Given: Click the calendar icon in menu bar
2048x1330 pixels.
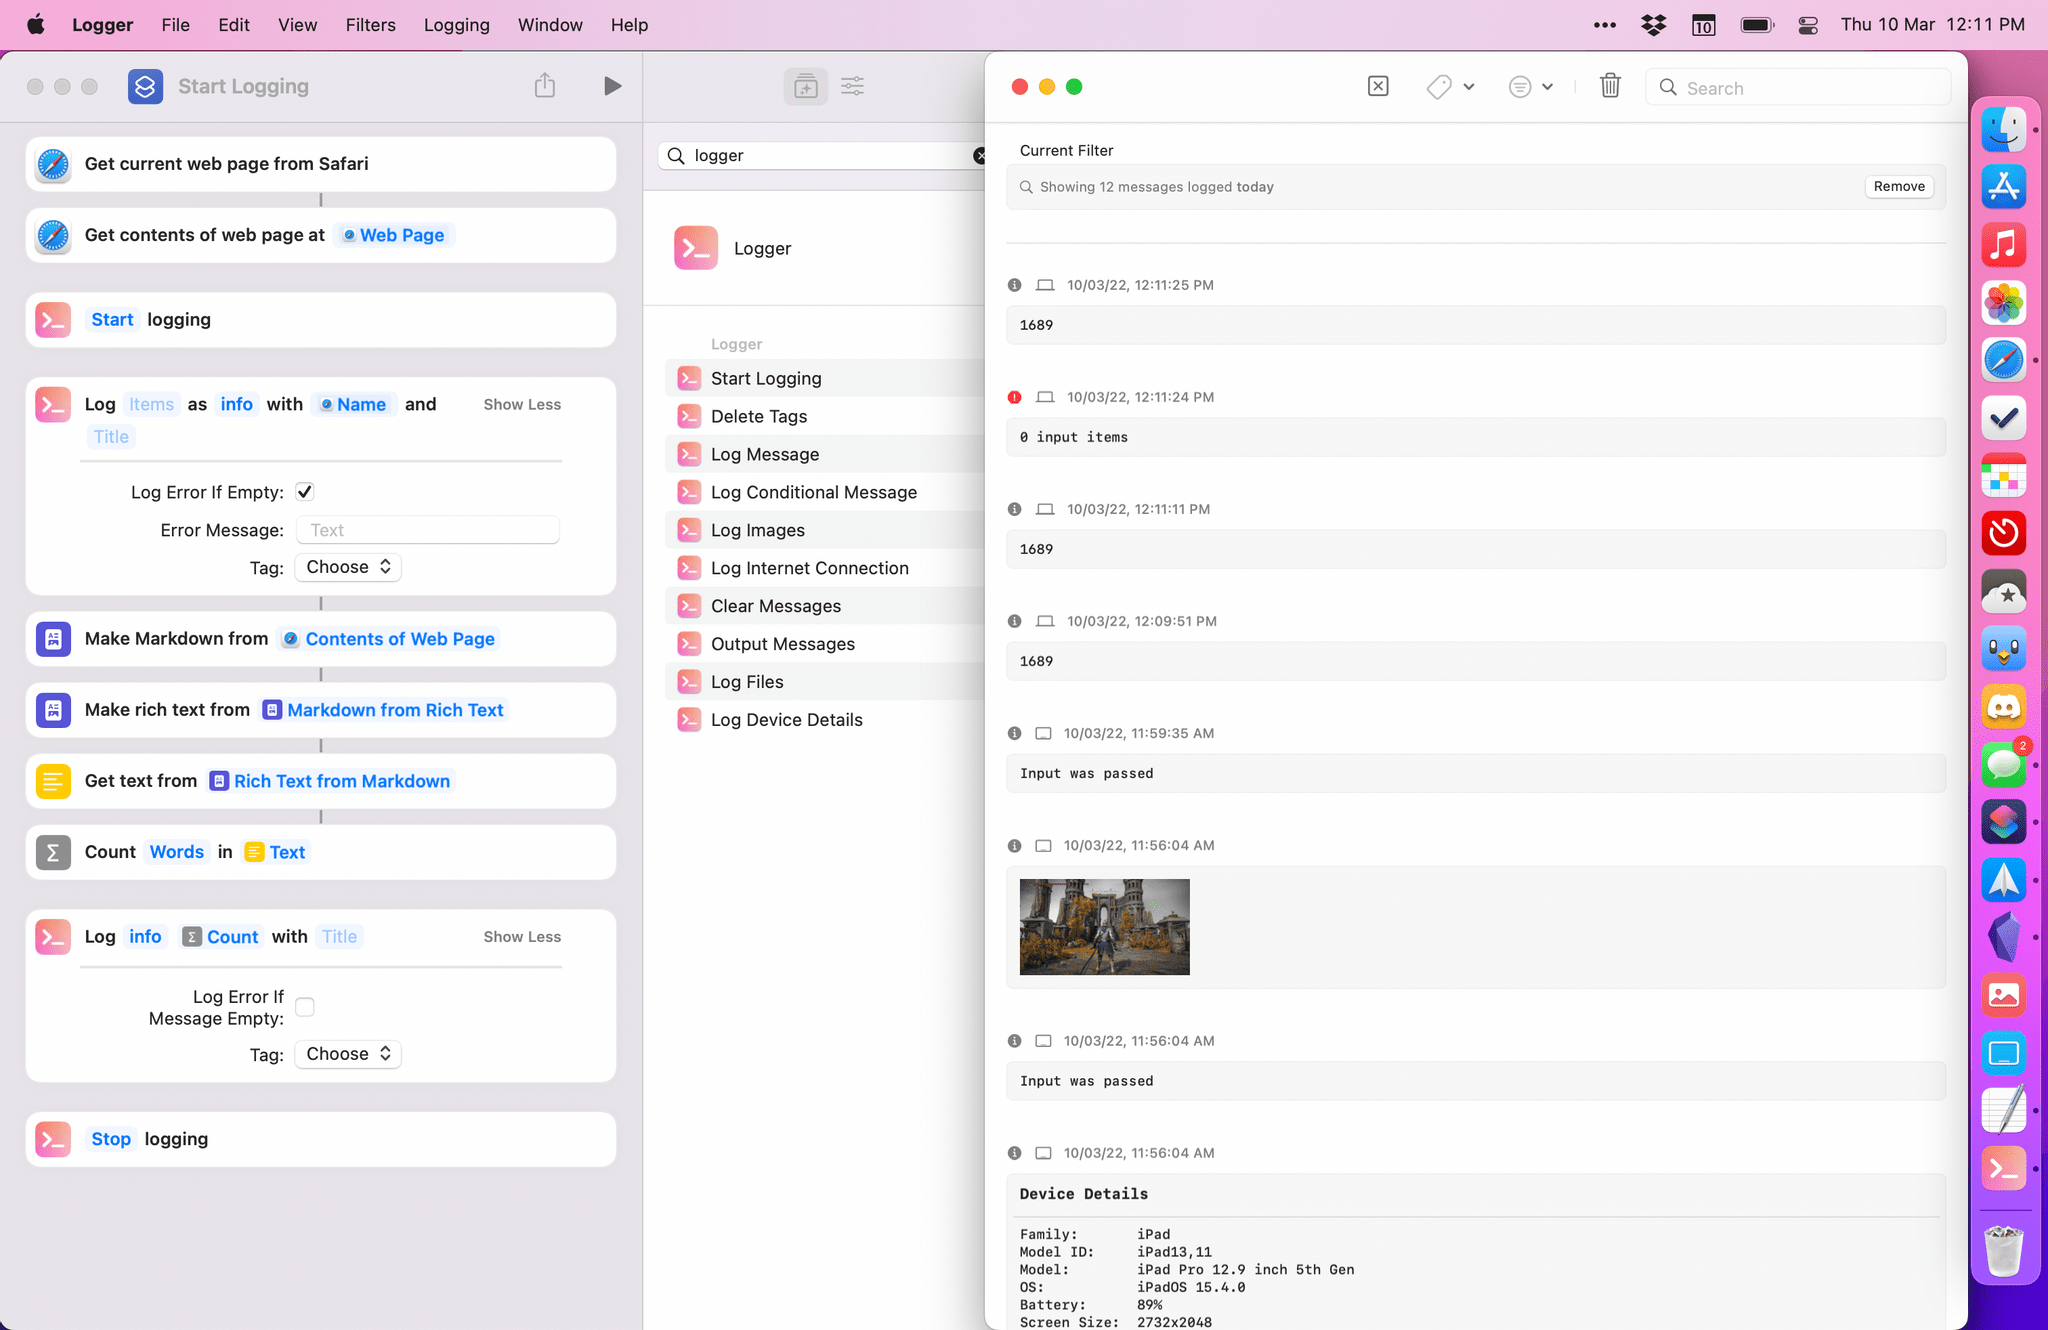Looking at the screenshot, I should point(1704,25).
